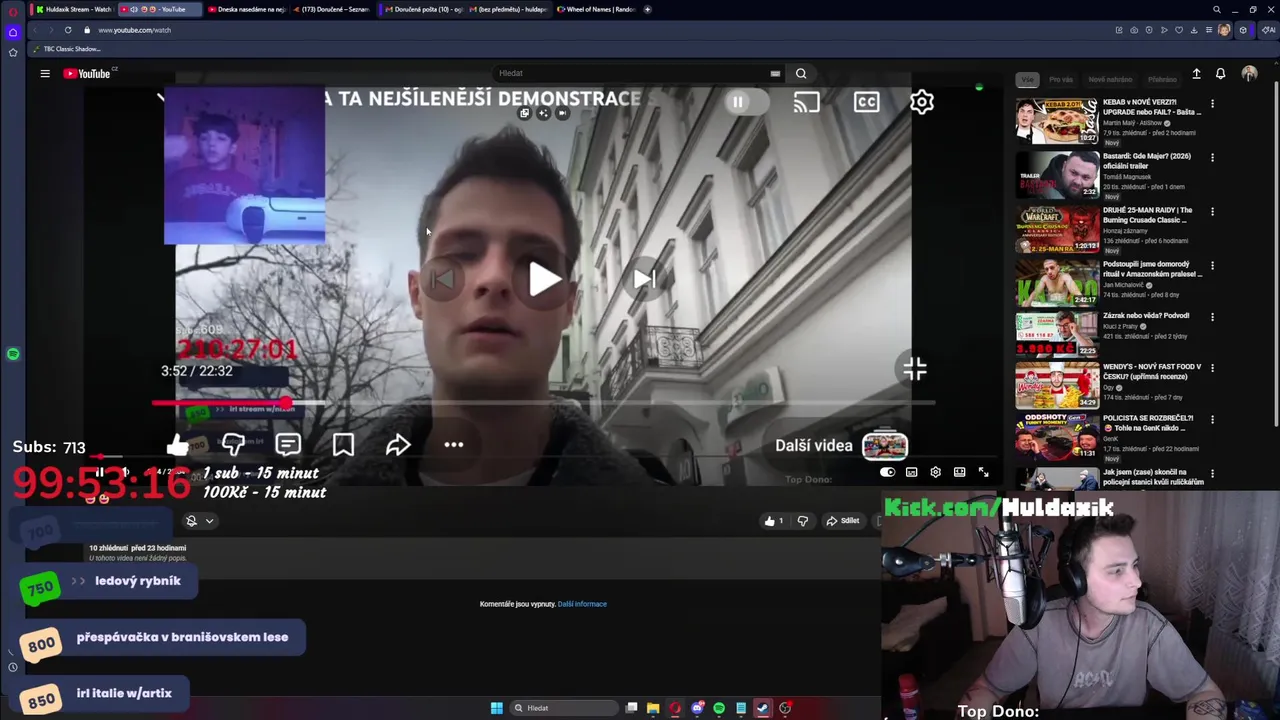The width and height of the screenshot is (1280, 720).
Task: Open the YouTube notifications bell
Action: (x=1220, y=73)
